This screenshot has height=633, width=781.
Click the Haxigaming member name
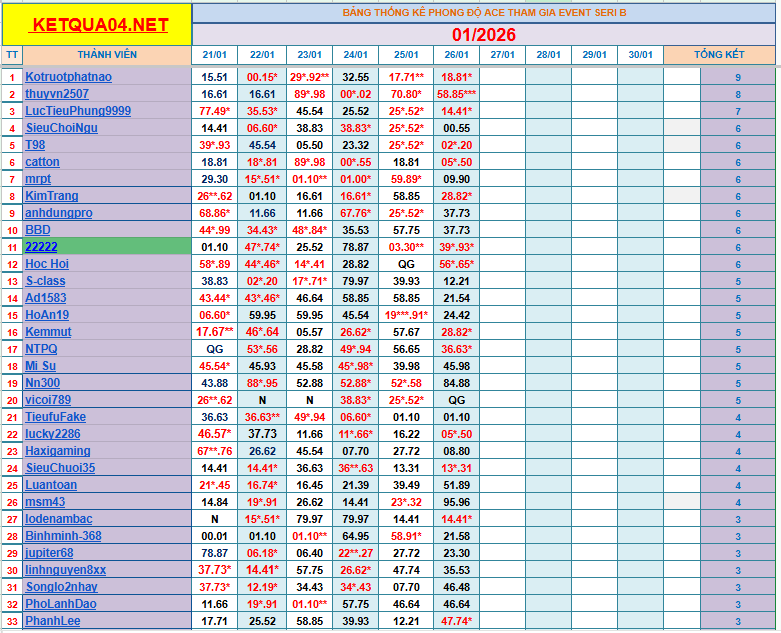click(x=58, y=451)
